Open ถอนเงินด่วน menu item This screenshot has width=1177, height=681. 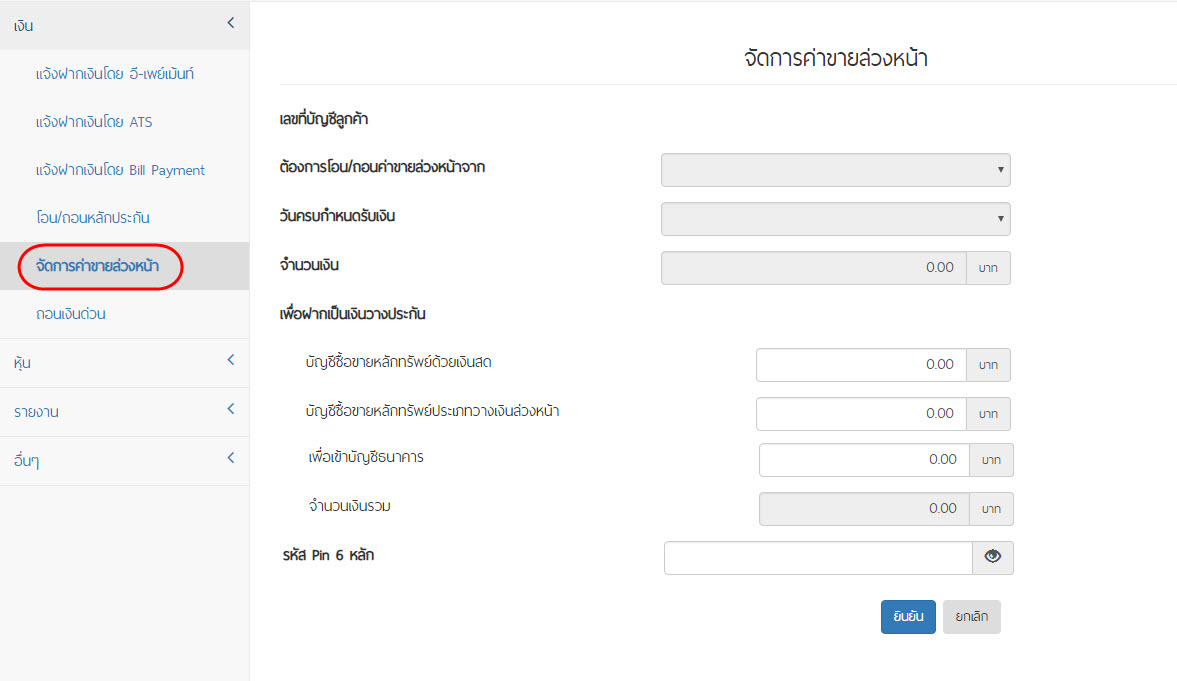point(71,314)
